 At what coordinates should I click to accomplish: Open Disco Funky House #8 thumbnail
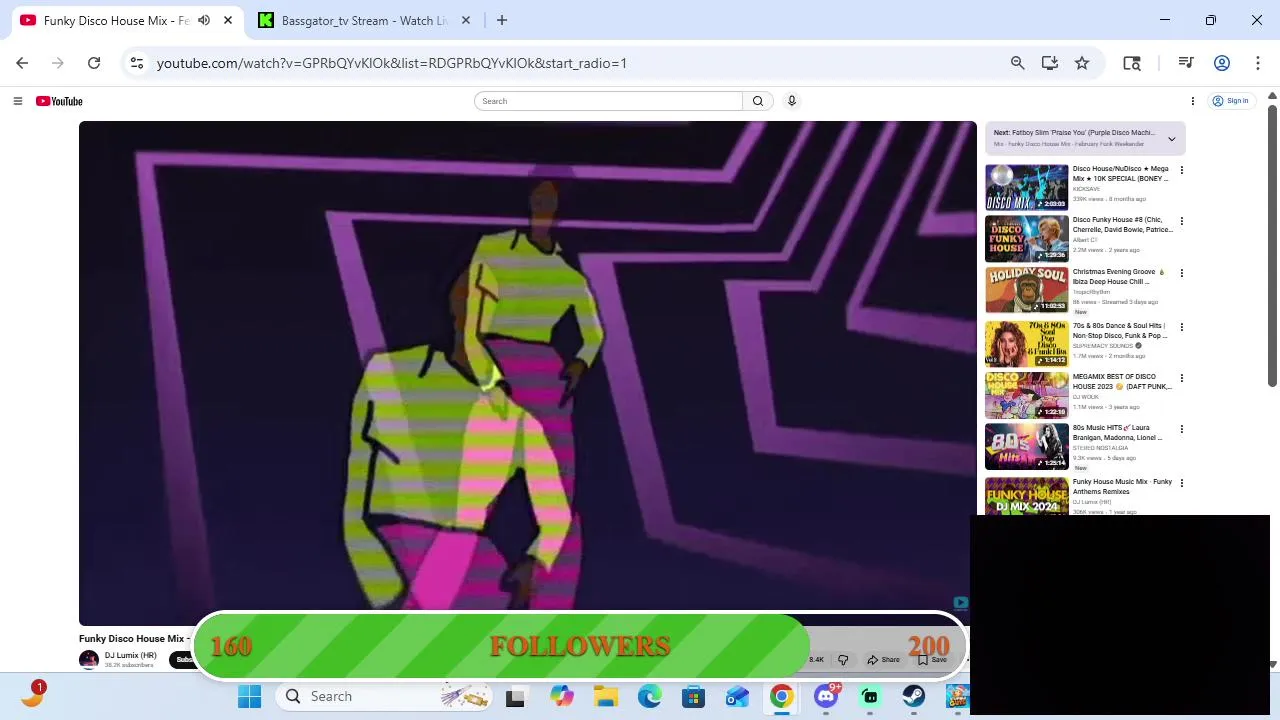click(x=1026, y=239)
